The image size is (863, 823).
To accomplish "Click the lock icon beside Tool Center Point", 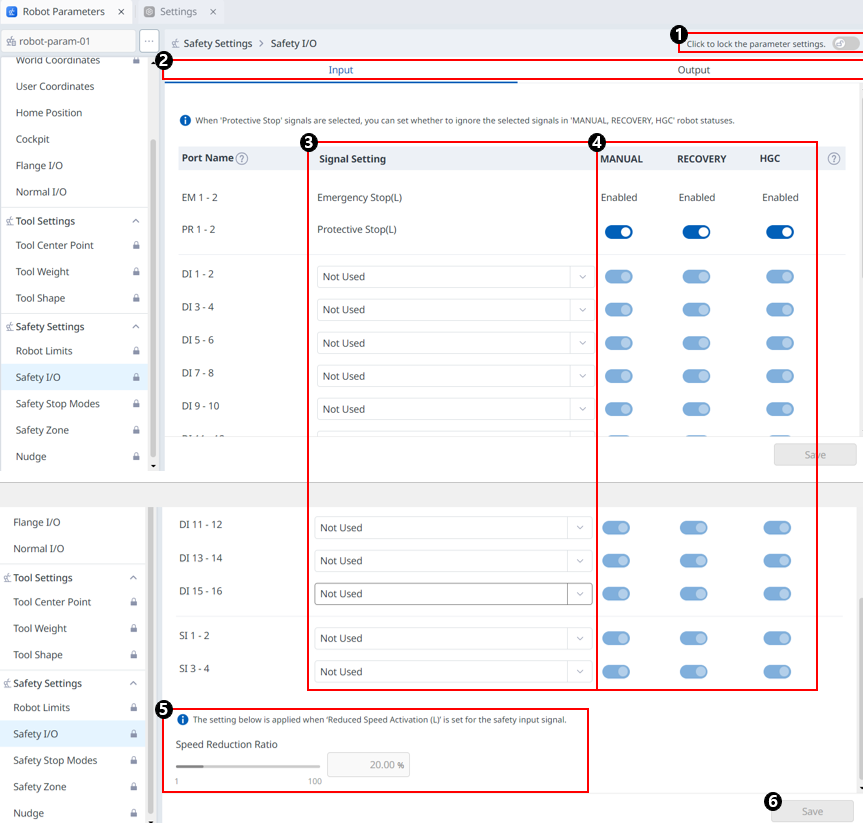I will pyautogui.click(x=136, y=246).
